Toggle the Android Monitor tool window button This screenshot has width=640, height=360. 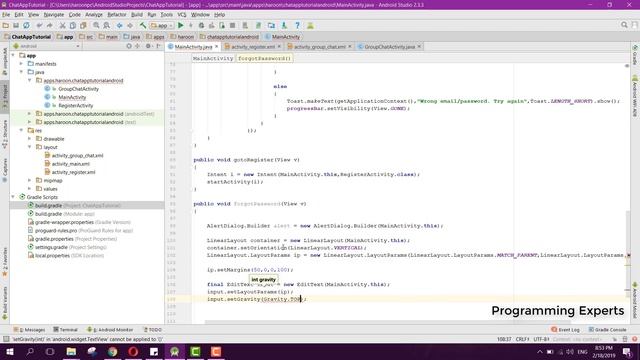point(110,329)
